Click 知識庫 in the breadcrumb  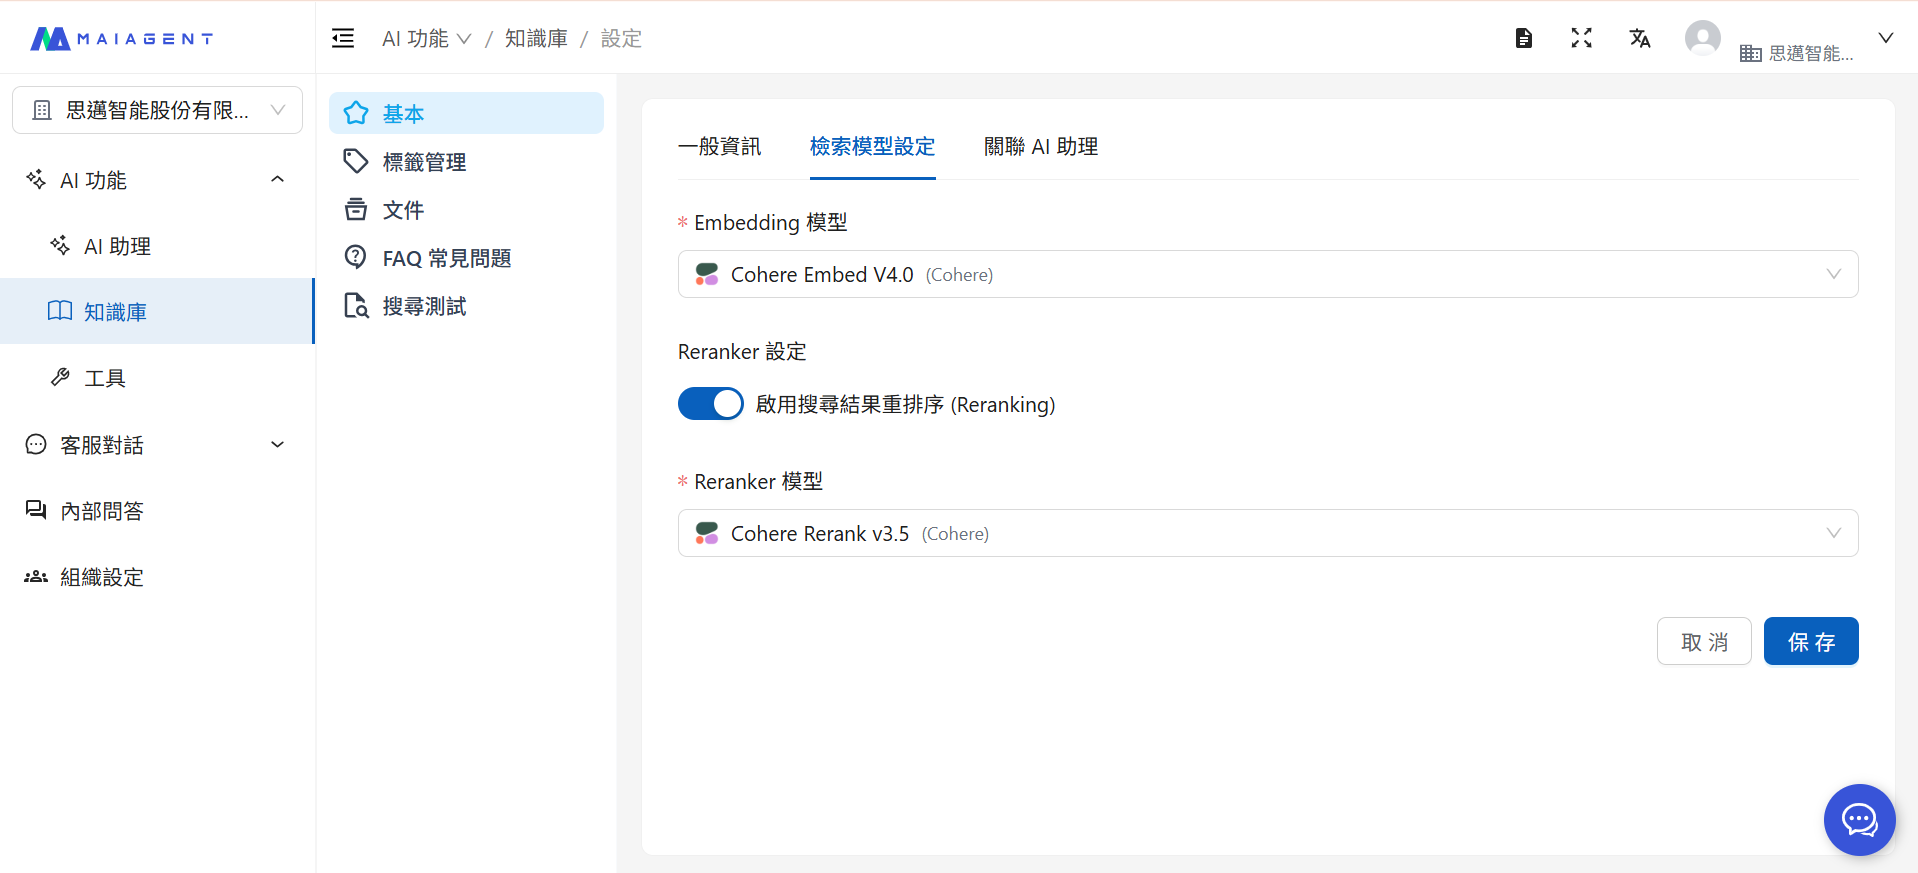pyautogui.click(x=536, y=38)
